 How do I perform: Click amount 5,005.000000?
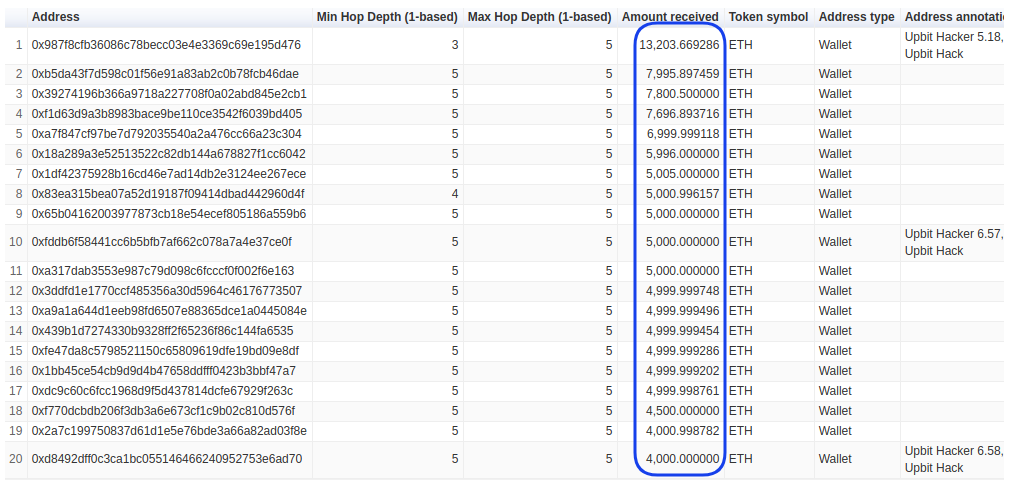tap(682, 174)
